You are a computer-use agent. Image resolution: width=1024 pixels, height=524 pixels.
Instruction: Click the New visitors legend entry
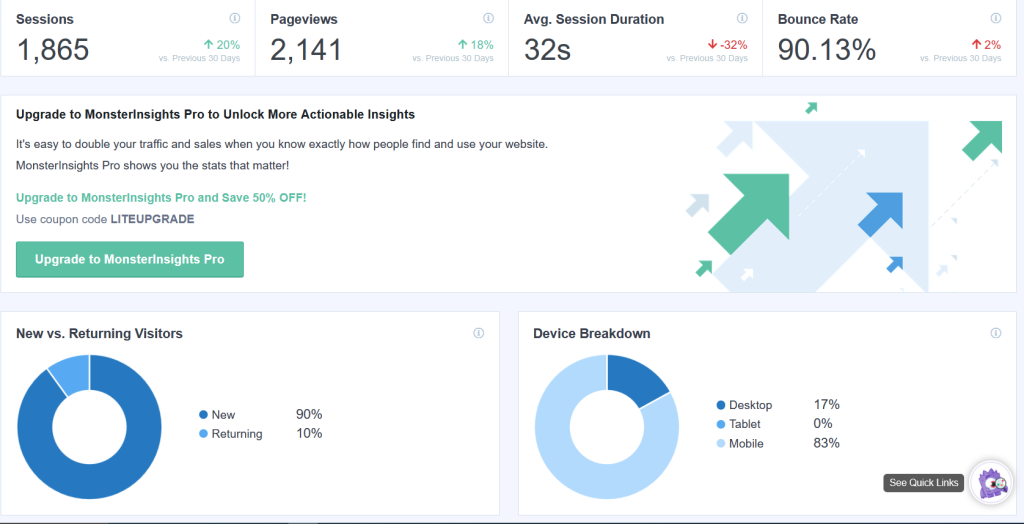217,415
